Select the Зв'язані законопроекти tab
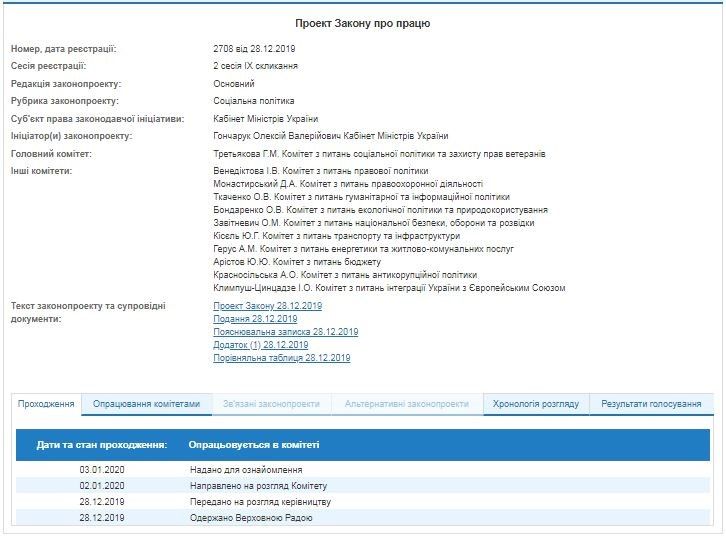 tap(271, 404)
